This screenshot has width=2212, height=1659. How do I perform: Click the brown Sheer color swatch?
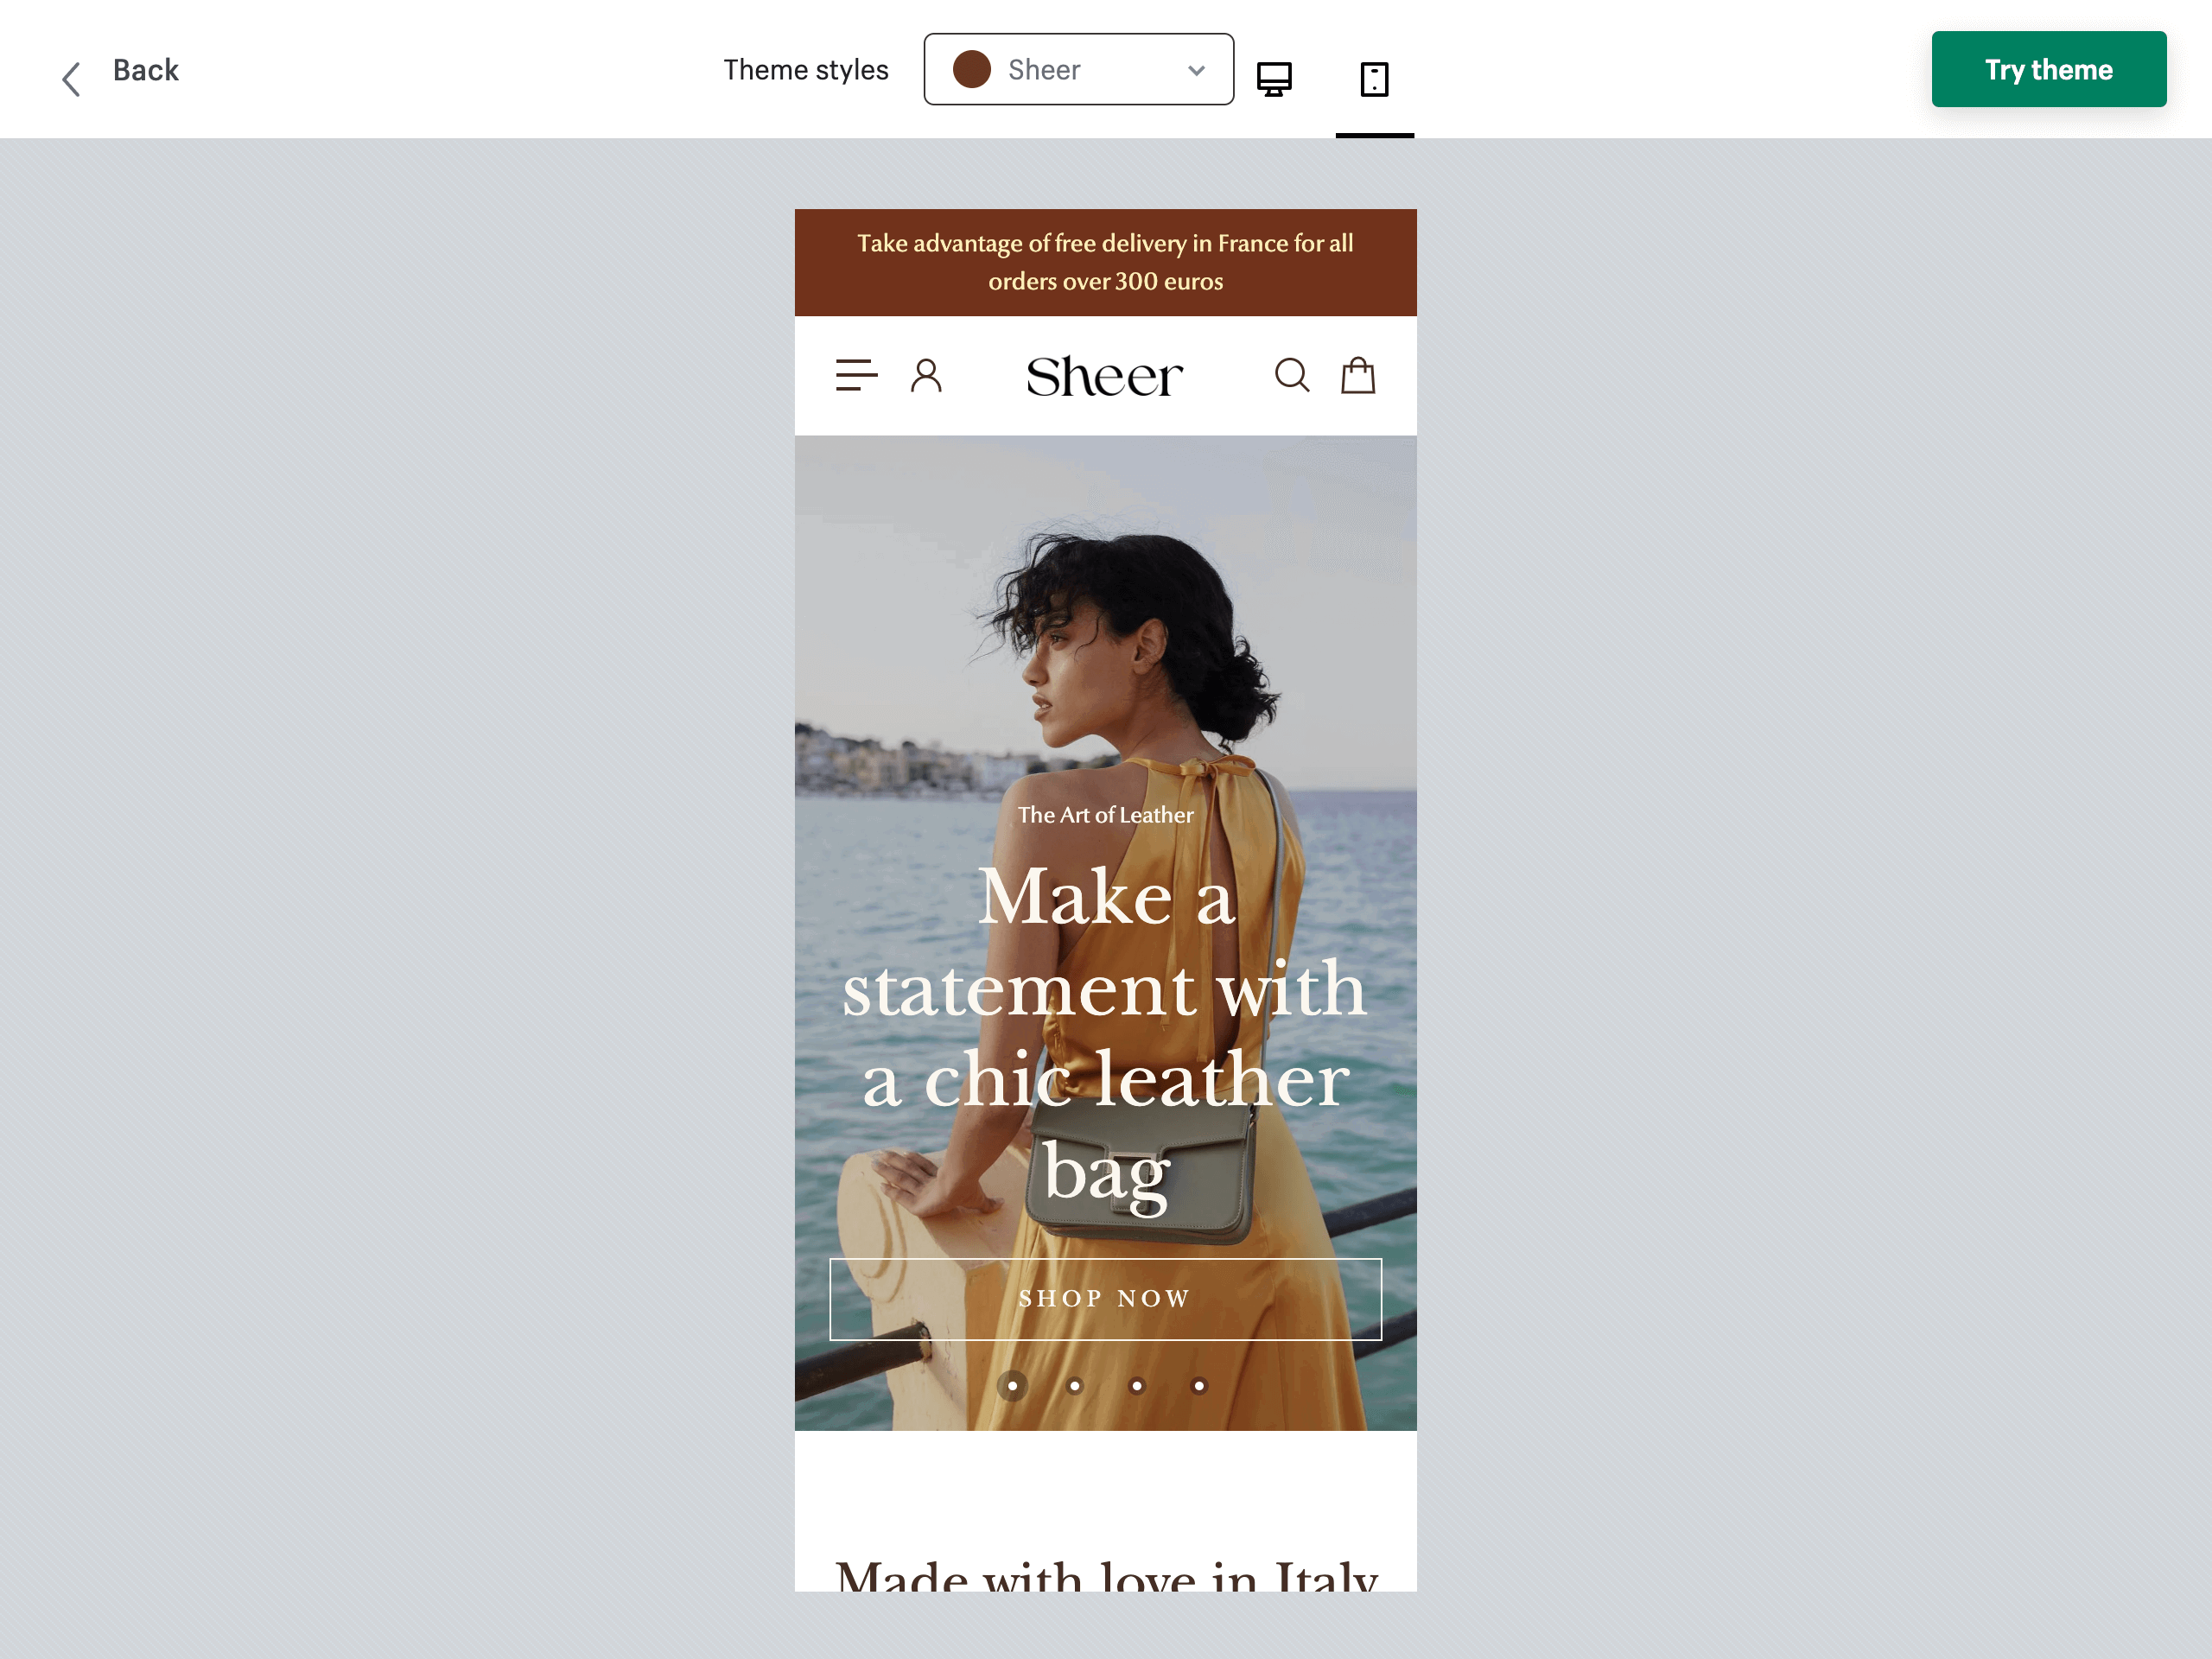click(971, 70)
